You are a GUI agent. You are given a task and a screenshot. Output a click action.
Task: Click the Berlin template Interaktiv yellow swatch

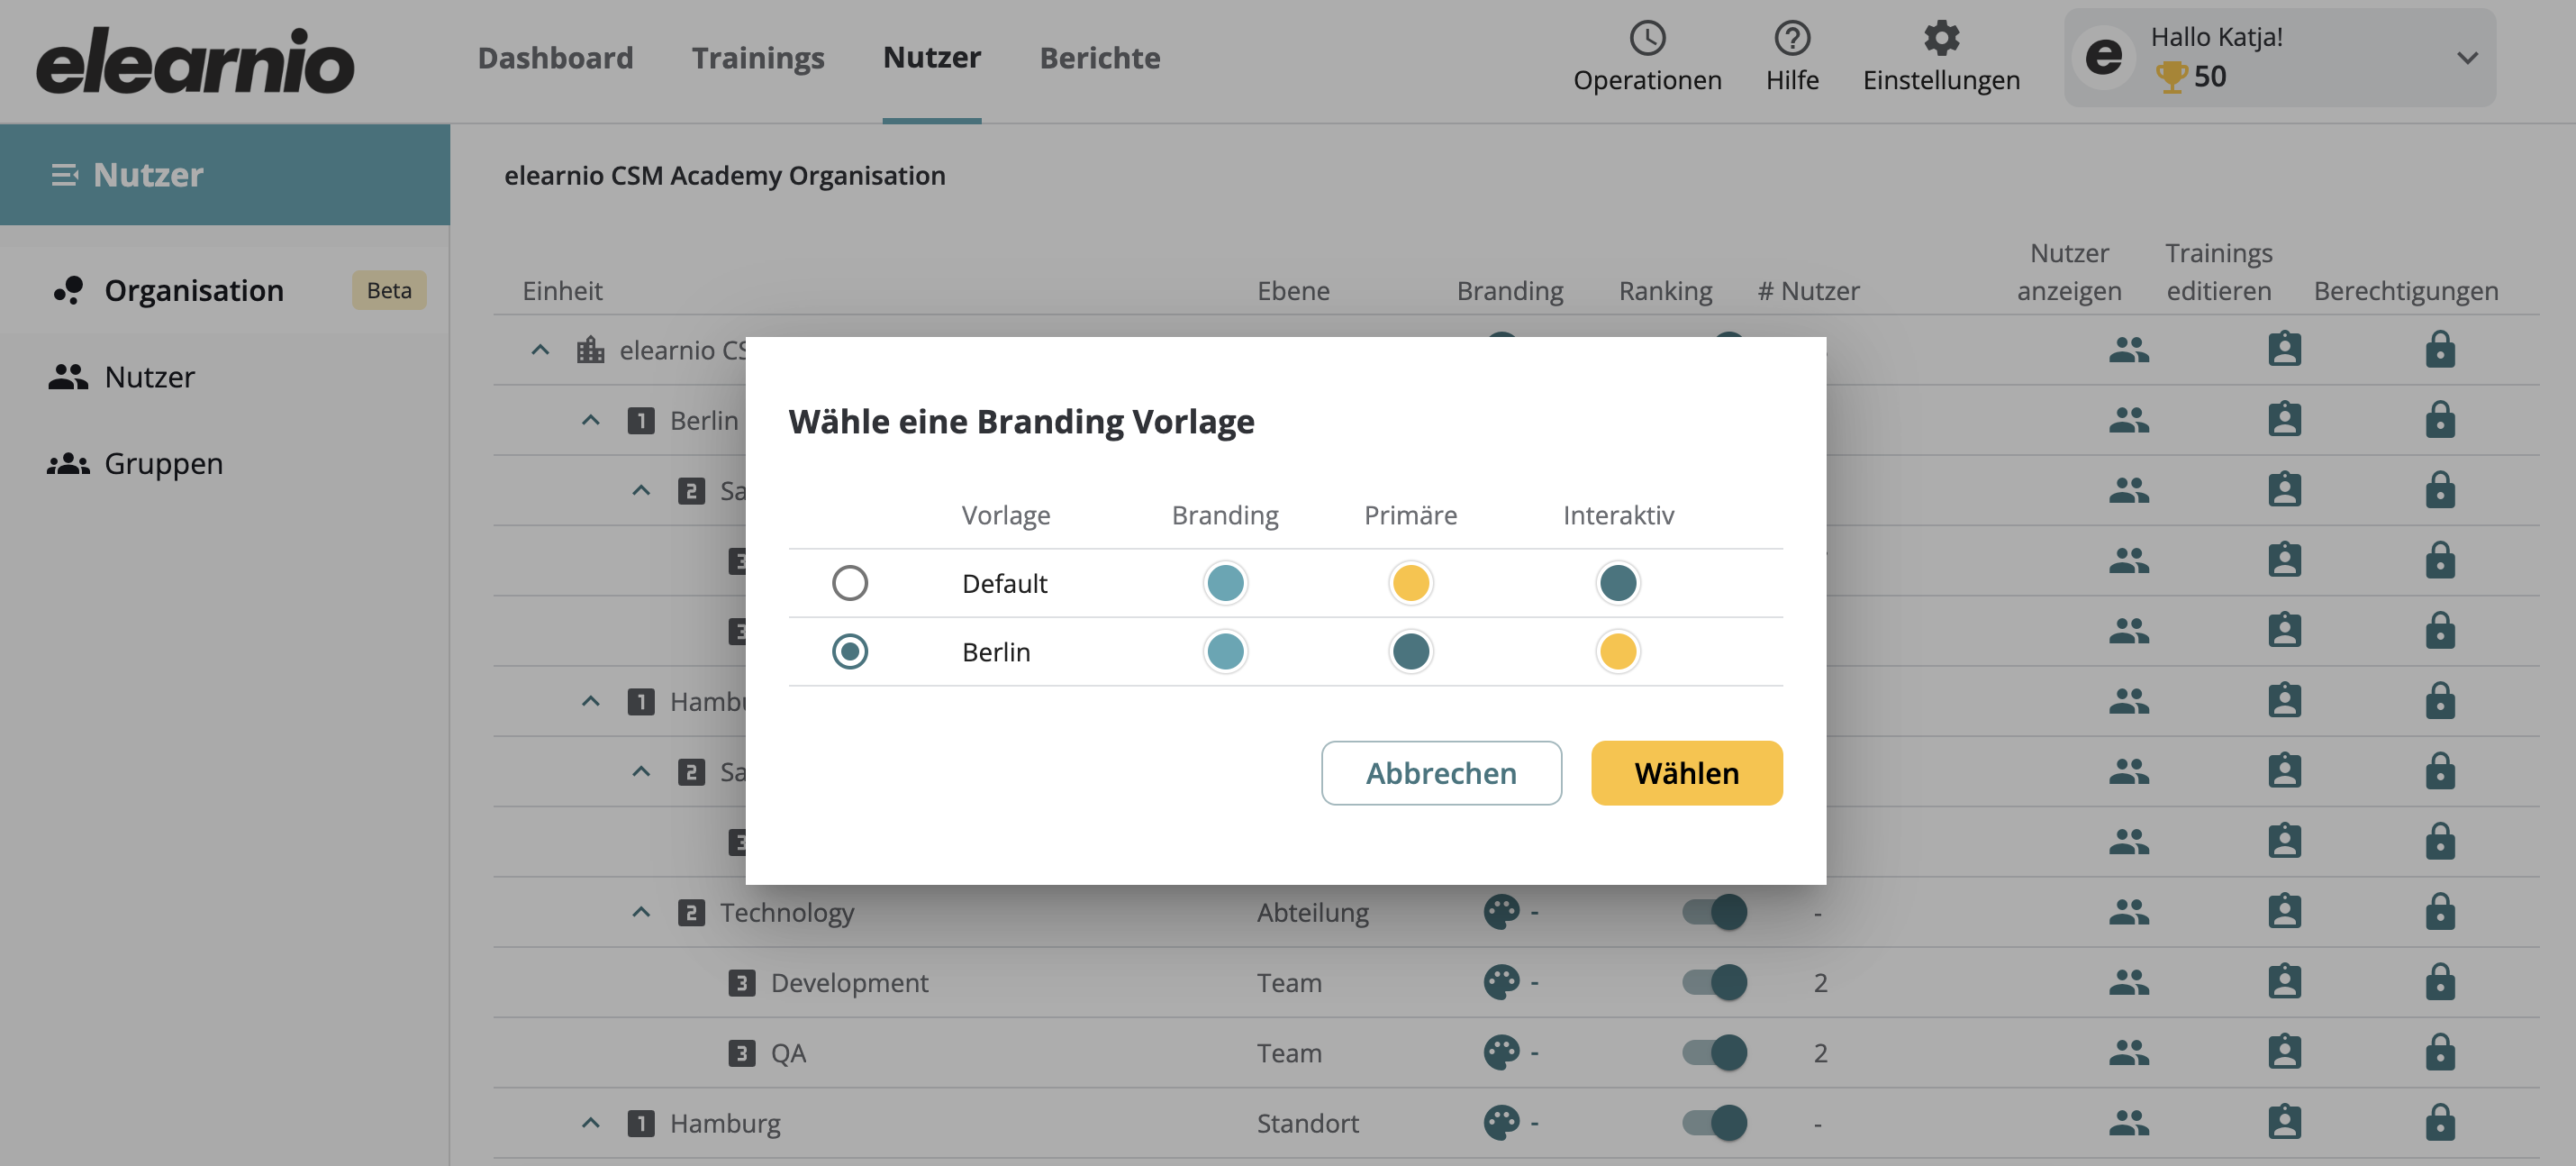tap(1617, 652)
